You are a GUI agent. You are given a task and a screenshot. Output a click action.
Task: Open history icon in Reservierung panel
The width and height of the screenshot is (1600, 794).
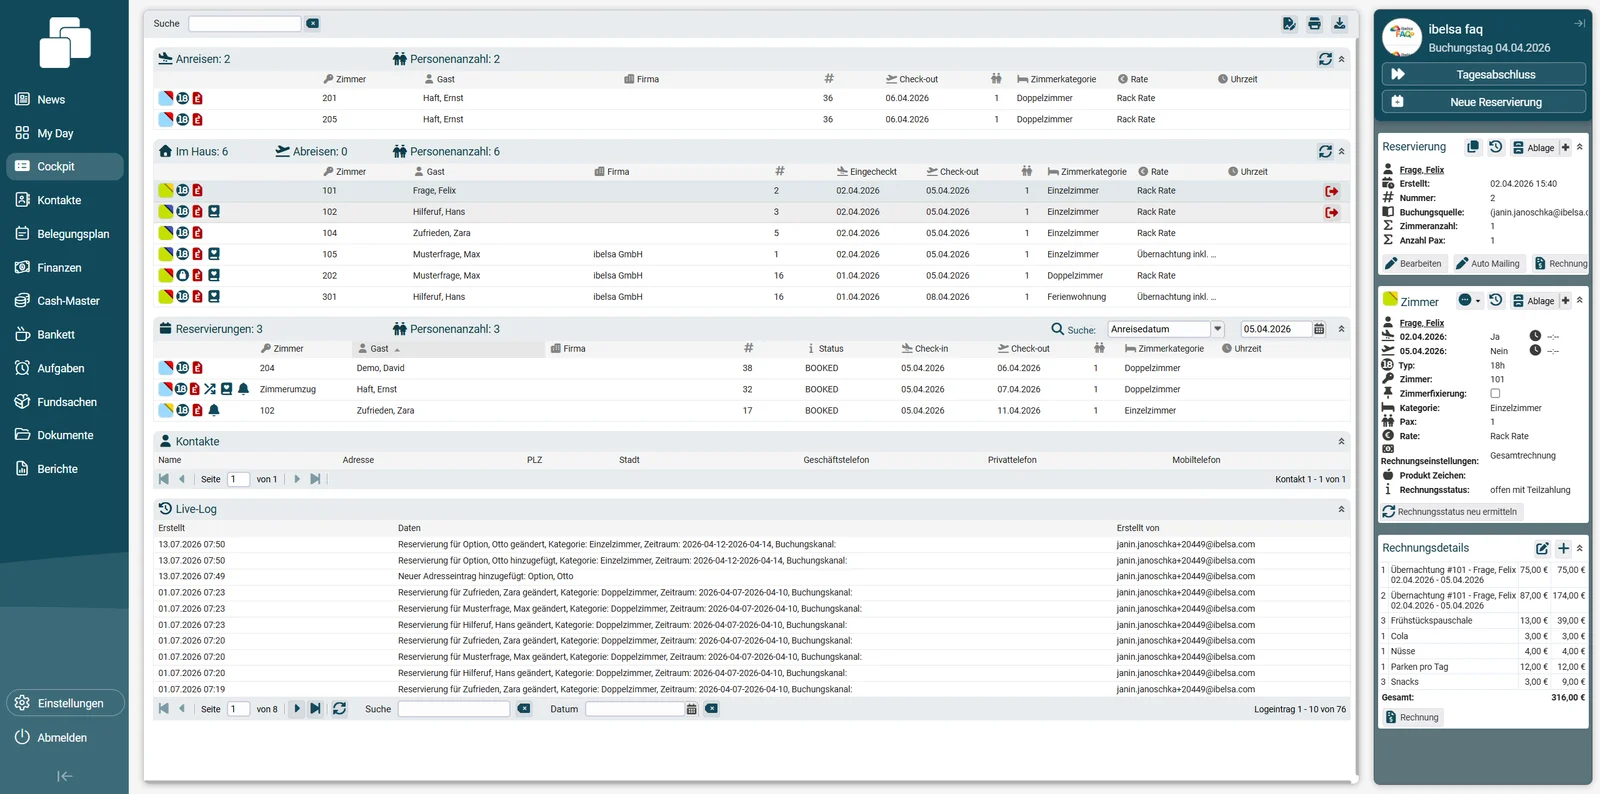click(x=1496, y=147)
